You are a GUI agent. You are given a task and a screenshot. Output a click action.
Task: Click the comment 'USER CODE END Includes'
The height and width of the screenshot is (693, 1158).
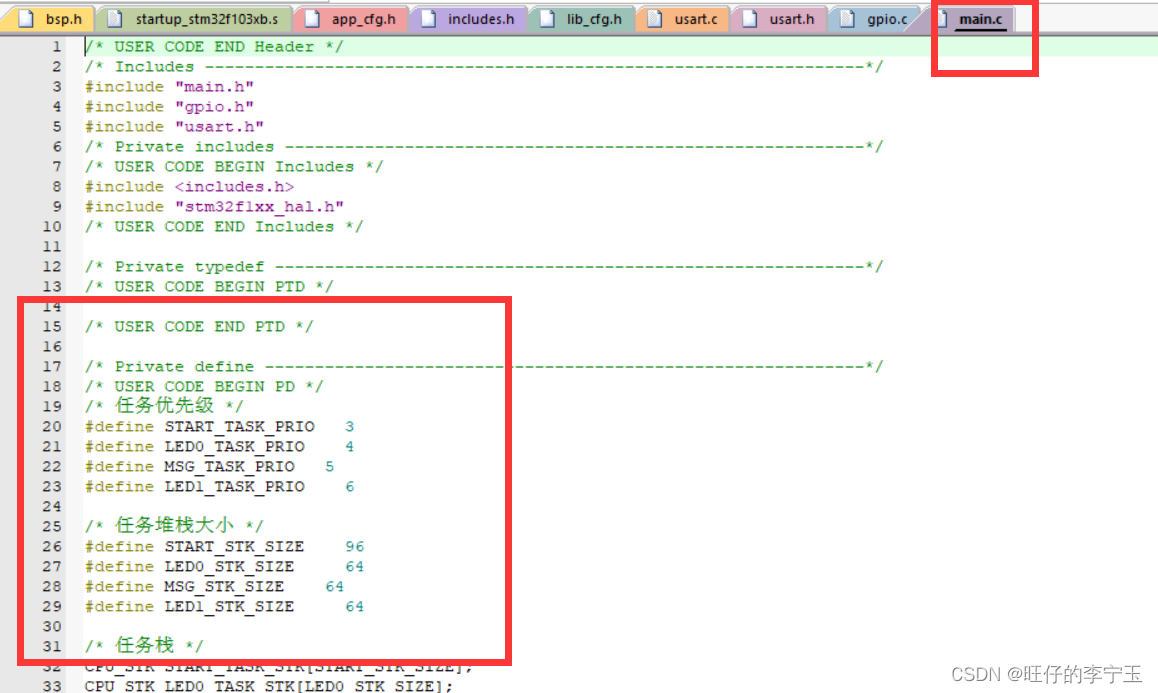pyautogui.click(x=224, y=226)
